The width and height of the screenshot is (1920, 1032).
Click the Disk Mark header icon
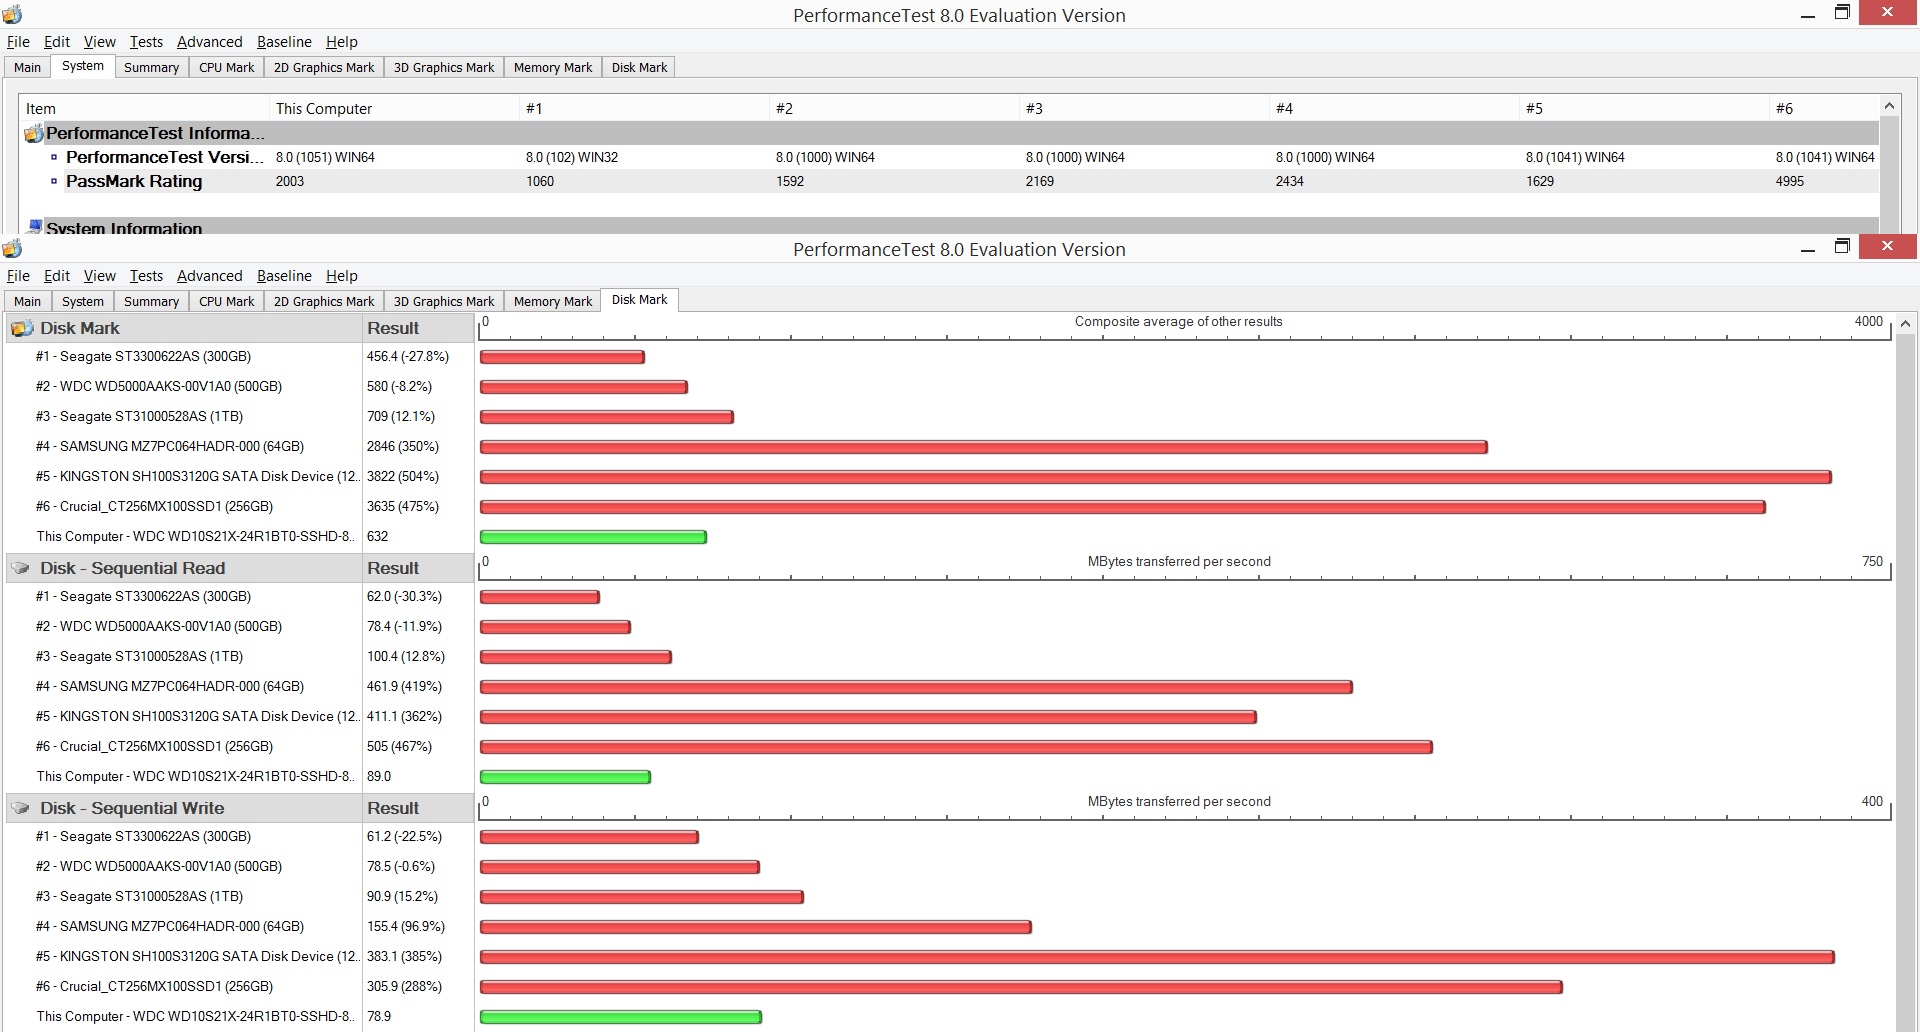pos(21,328)
